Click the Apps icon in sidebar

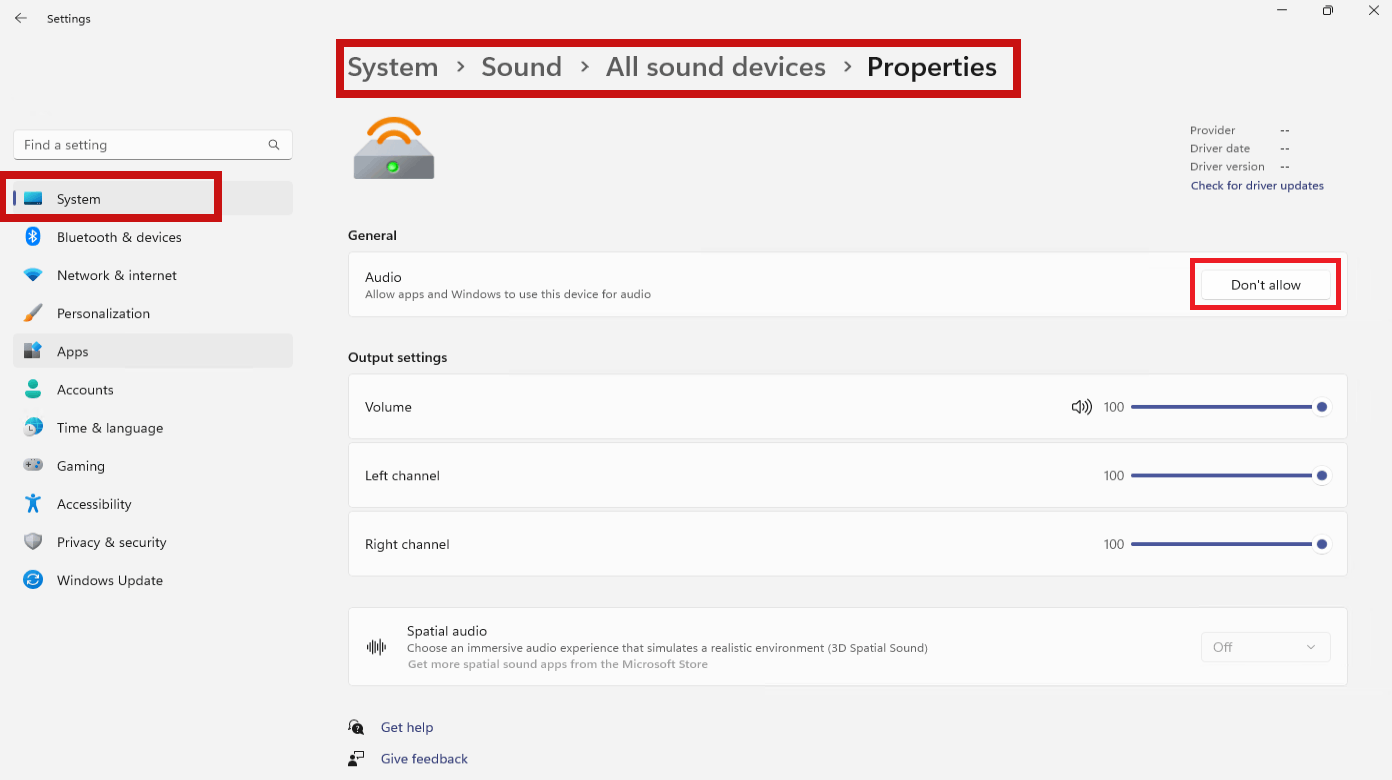[33, 351]
